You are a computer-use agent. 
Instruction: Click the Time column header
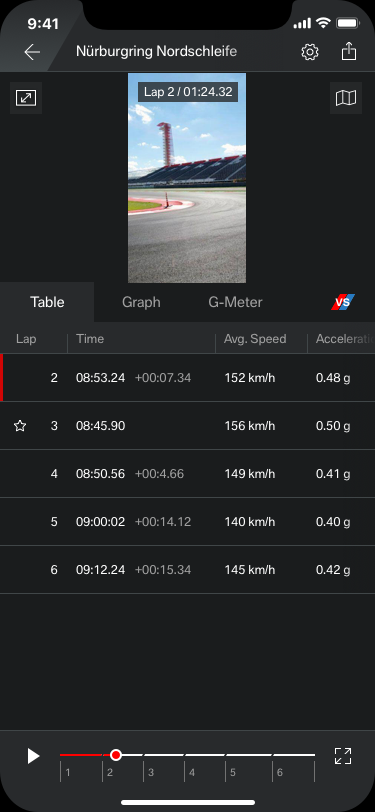point(90,339)
